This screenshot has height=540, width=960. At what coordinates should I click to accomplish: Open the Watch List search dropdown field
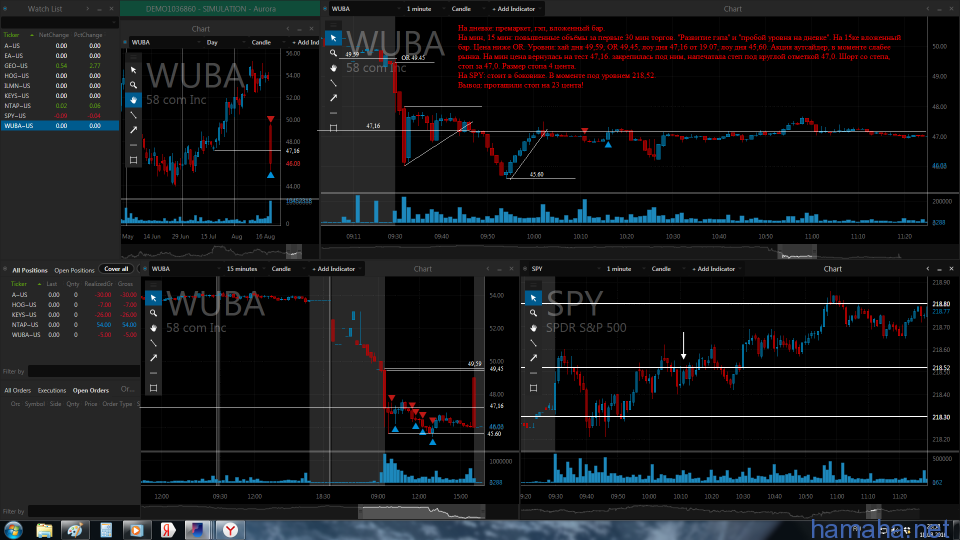click(59, 23)
